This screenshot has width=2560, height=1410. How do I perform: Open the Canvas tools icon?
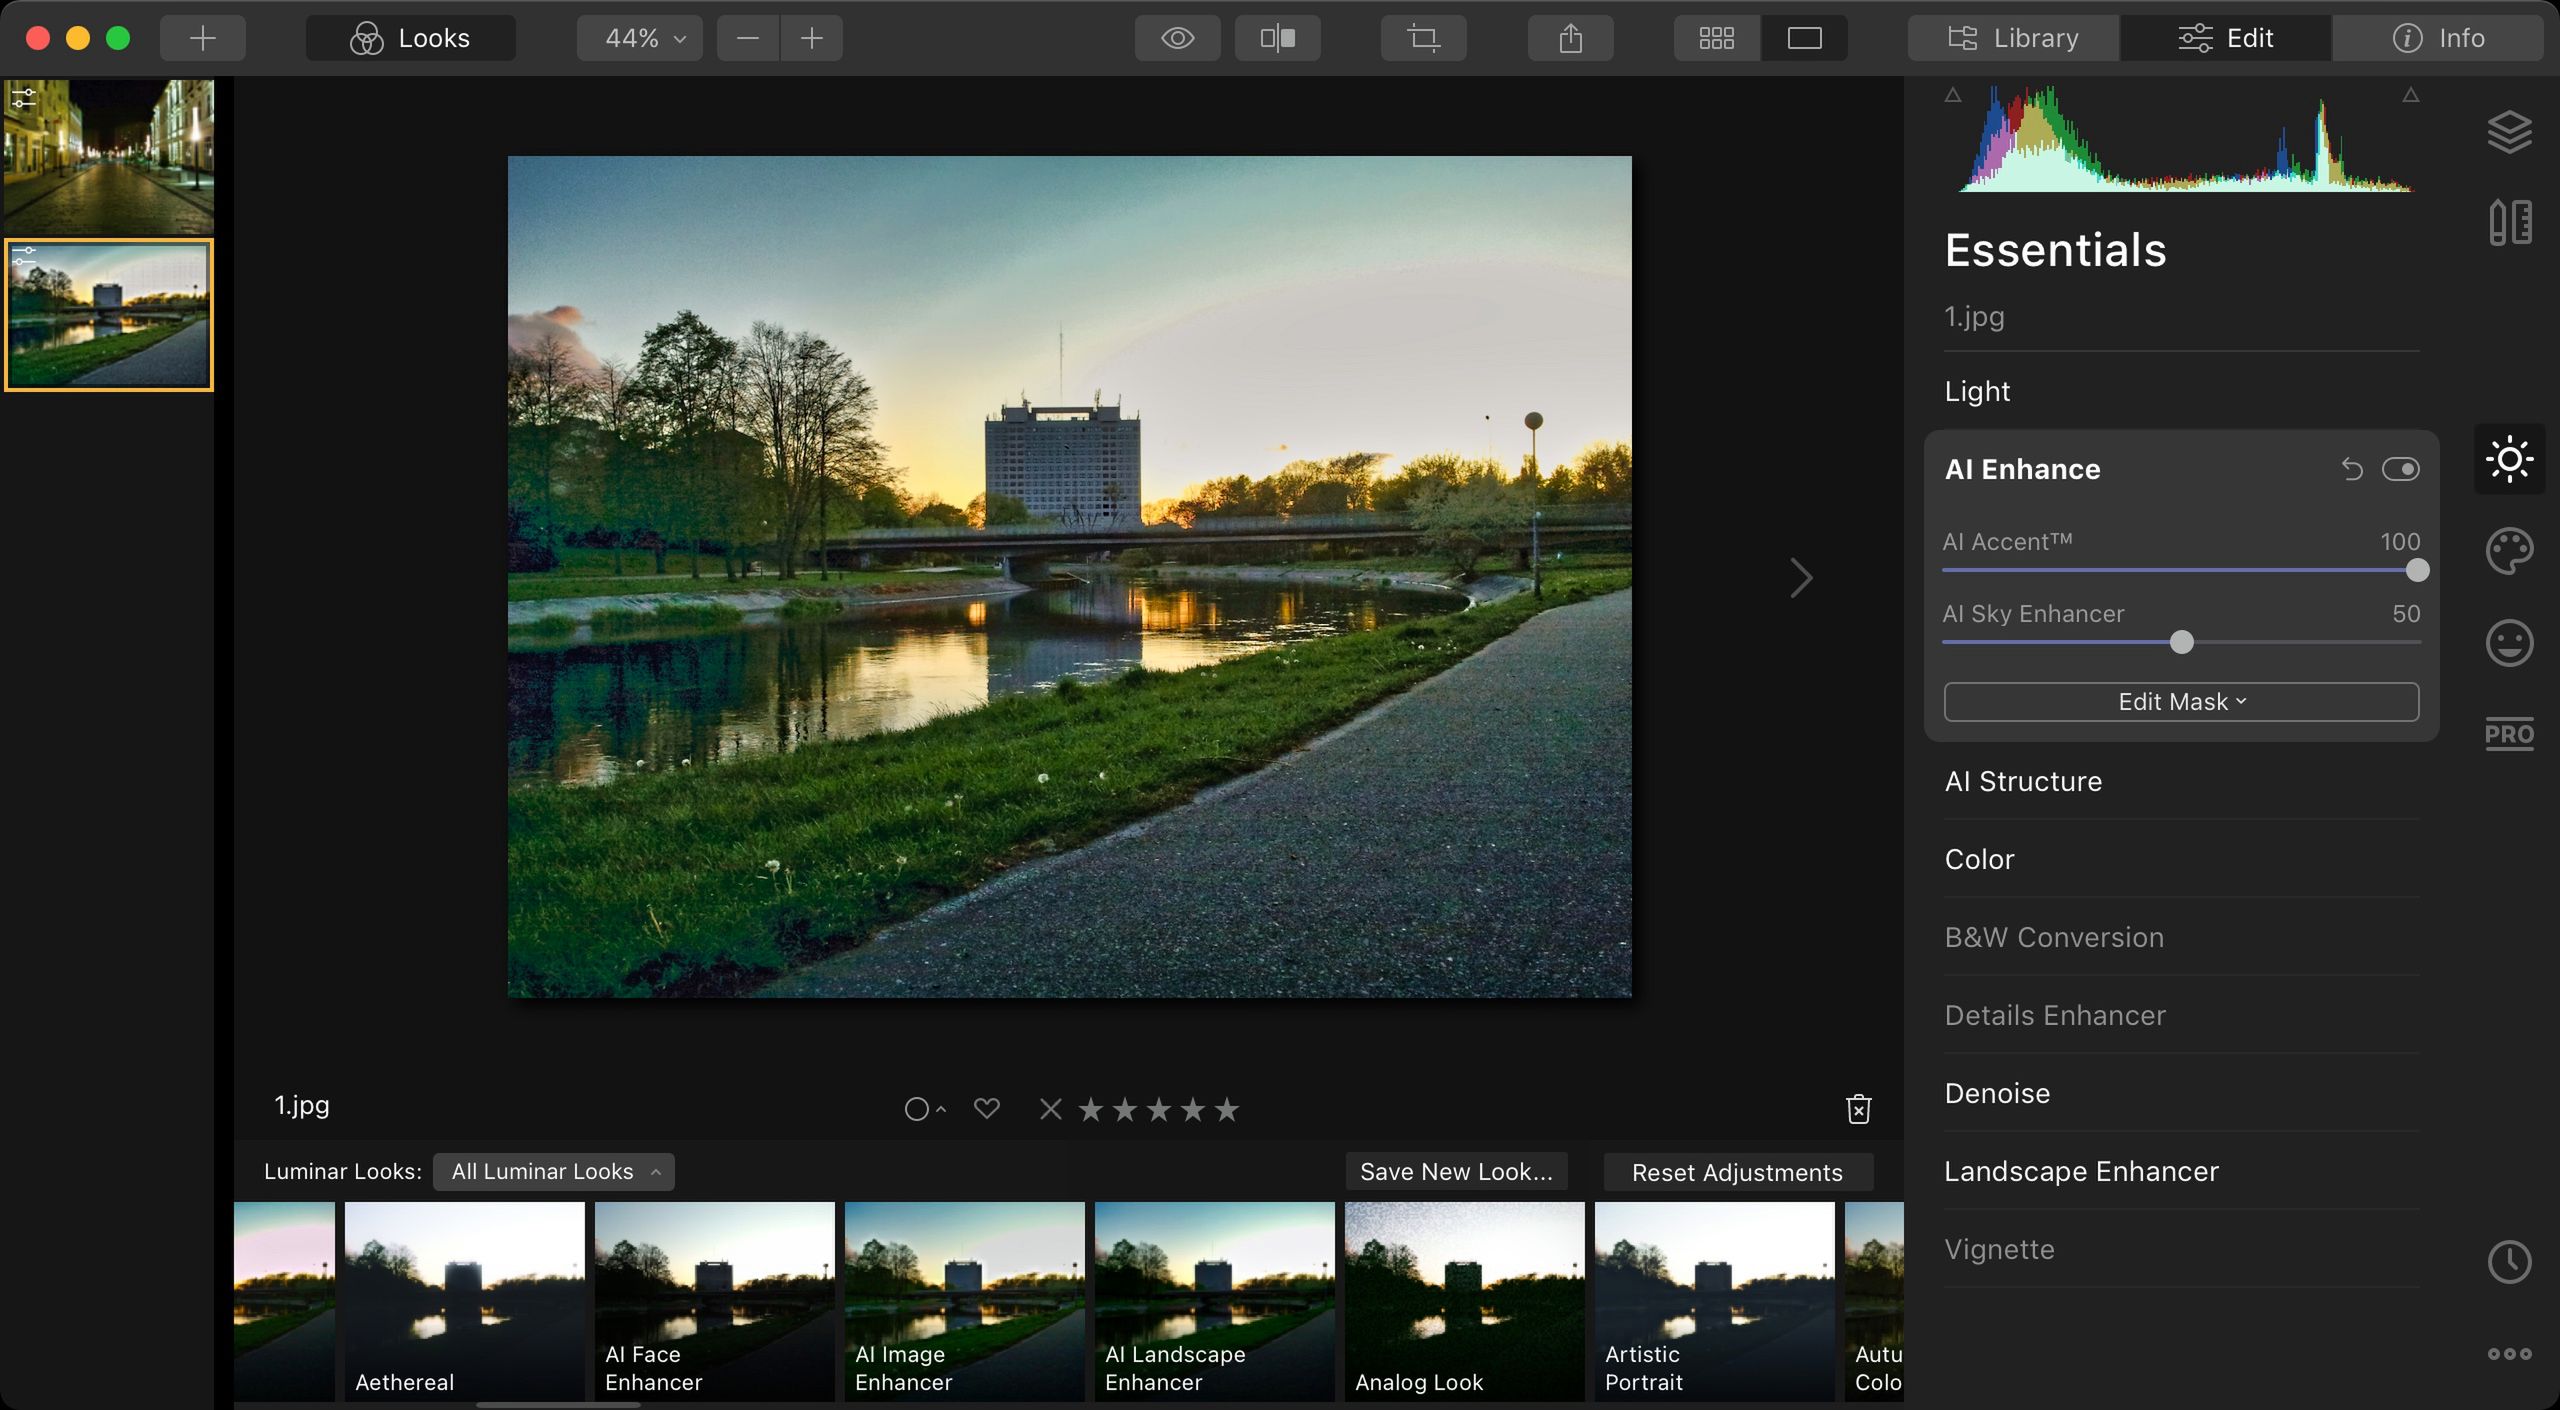tap(2509, 222)
